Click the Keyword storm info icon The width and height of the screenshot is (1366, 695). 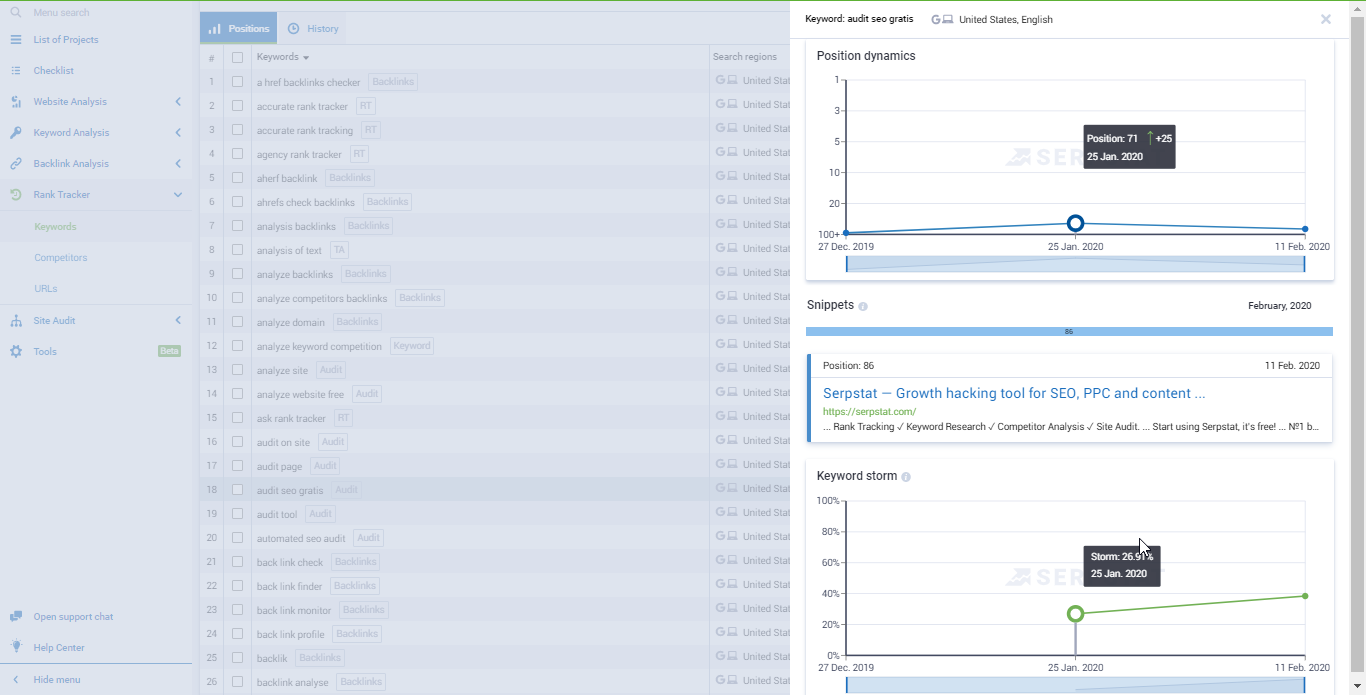coord(906,477)
